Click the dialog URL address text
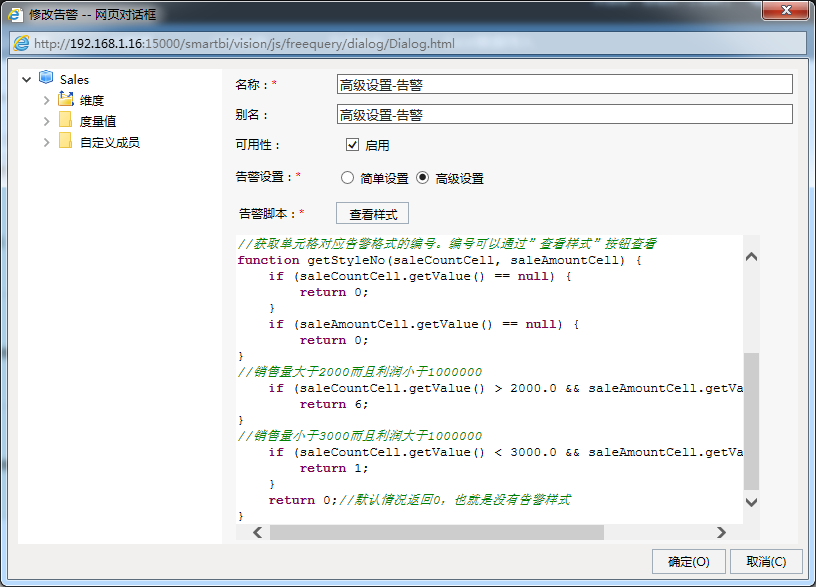816x587 pixels. [x=245, y=44]
